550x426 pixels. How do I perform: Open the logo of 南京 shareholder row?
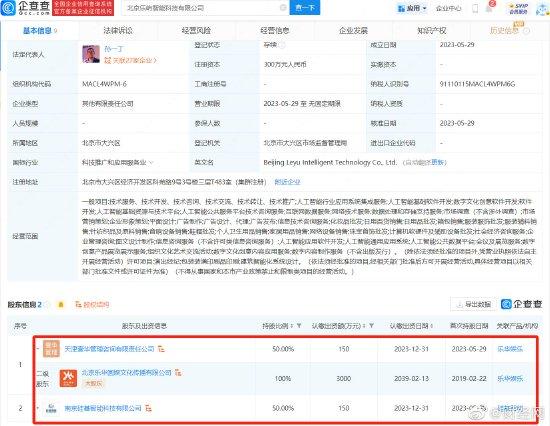pos(51,408)
